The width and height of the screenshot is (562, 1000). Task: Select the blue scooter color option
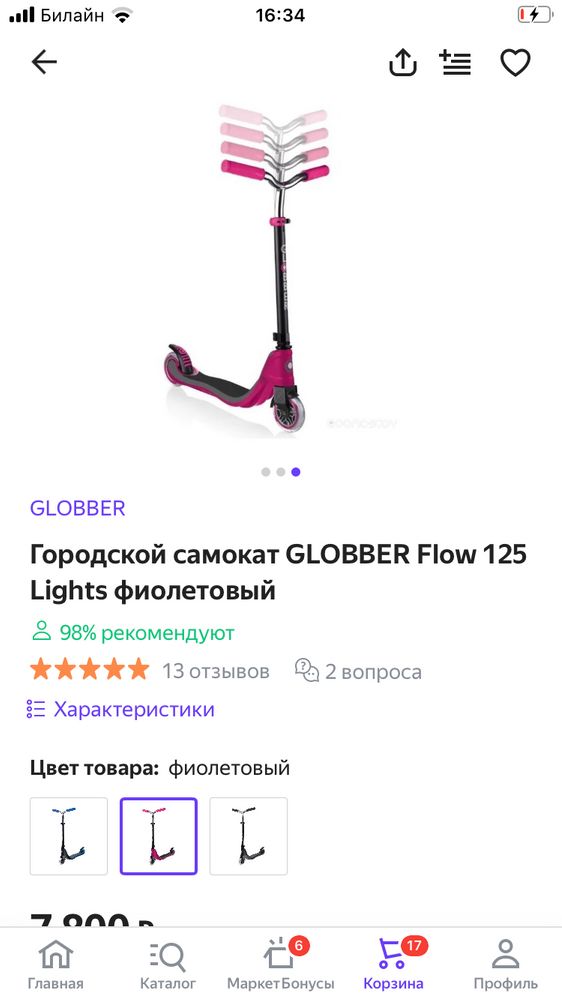coord(69,836)
